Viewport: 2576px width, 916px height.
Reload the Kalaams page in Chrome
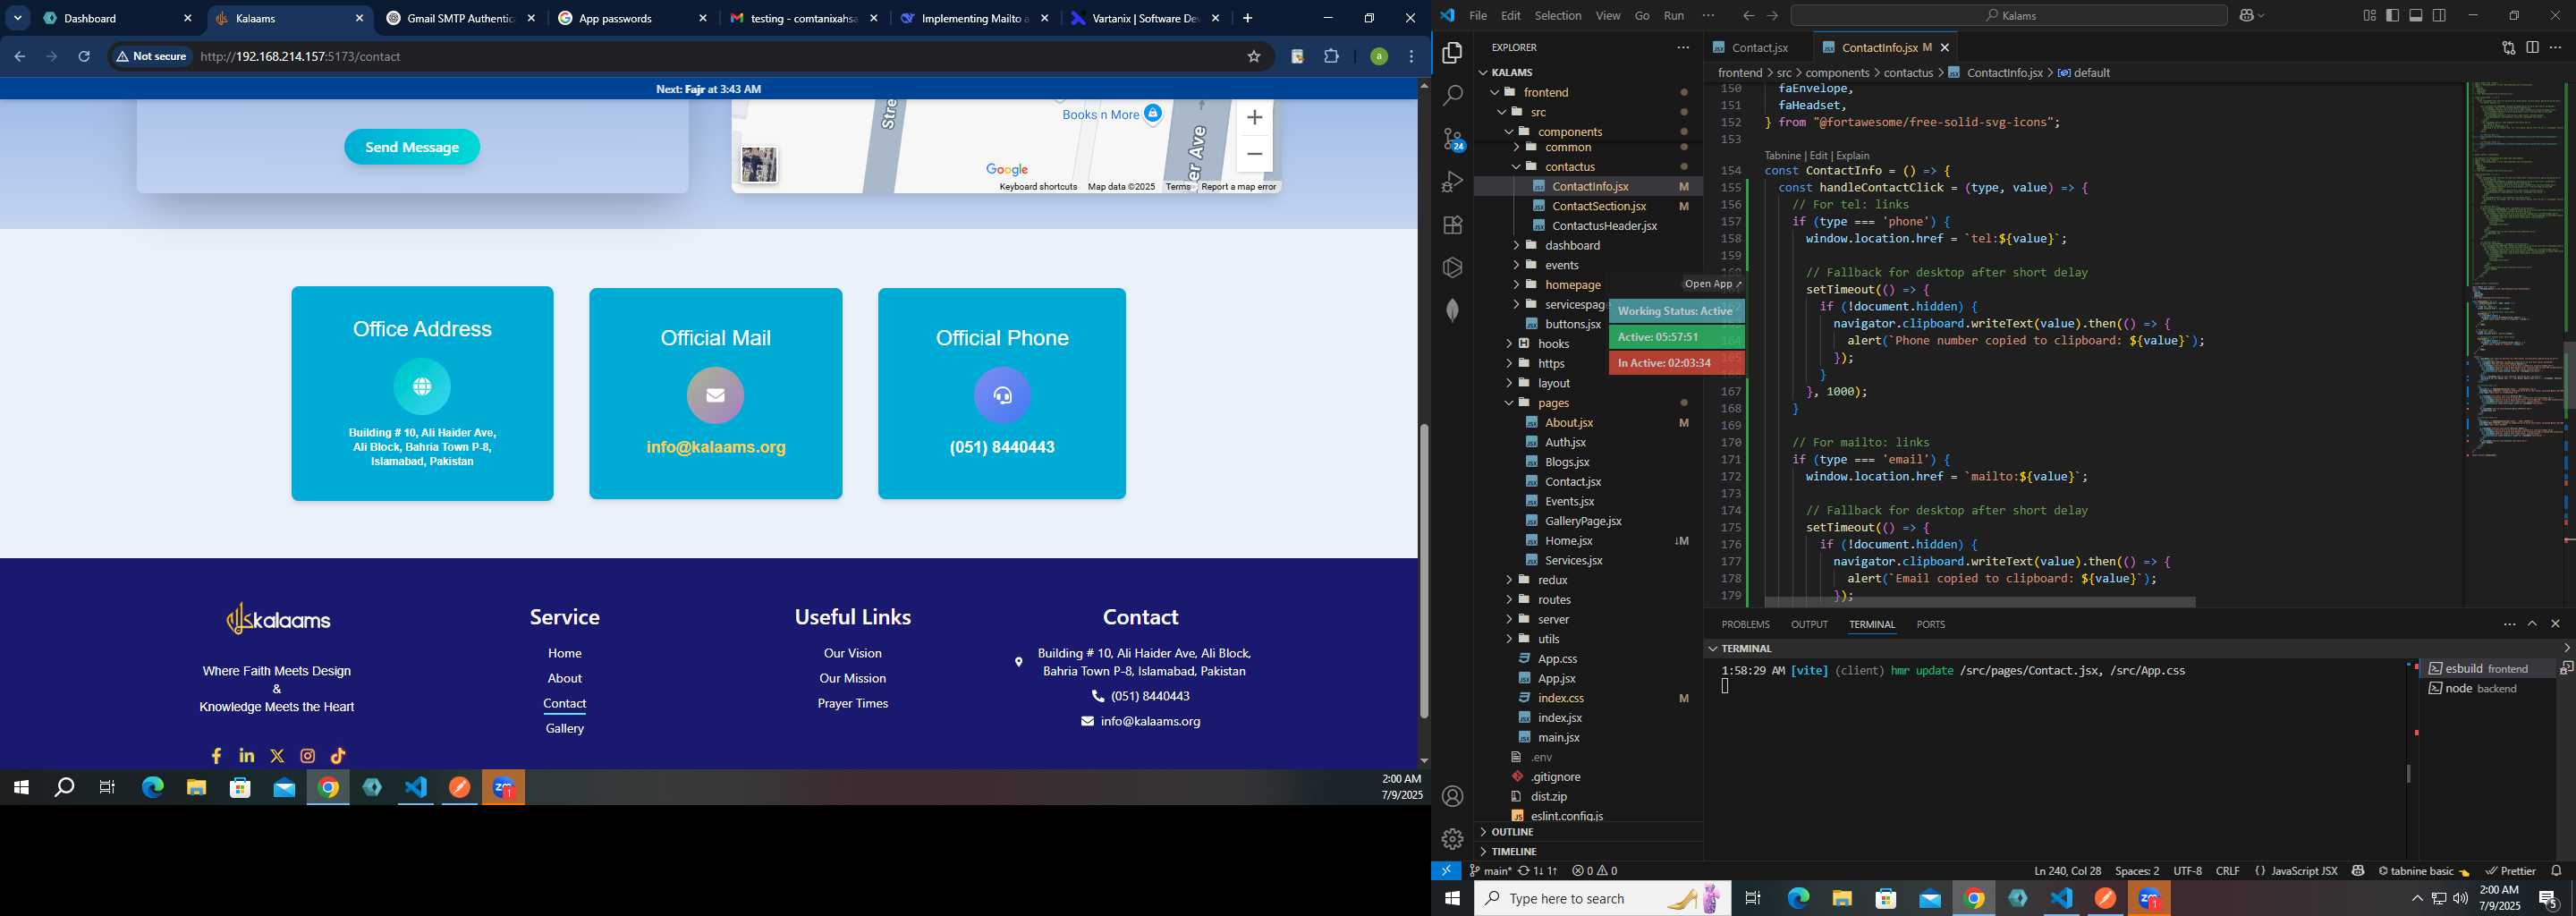pos(84,57)
